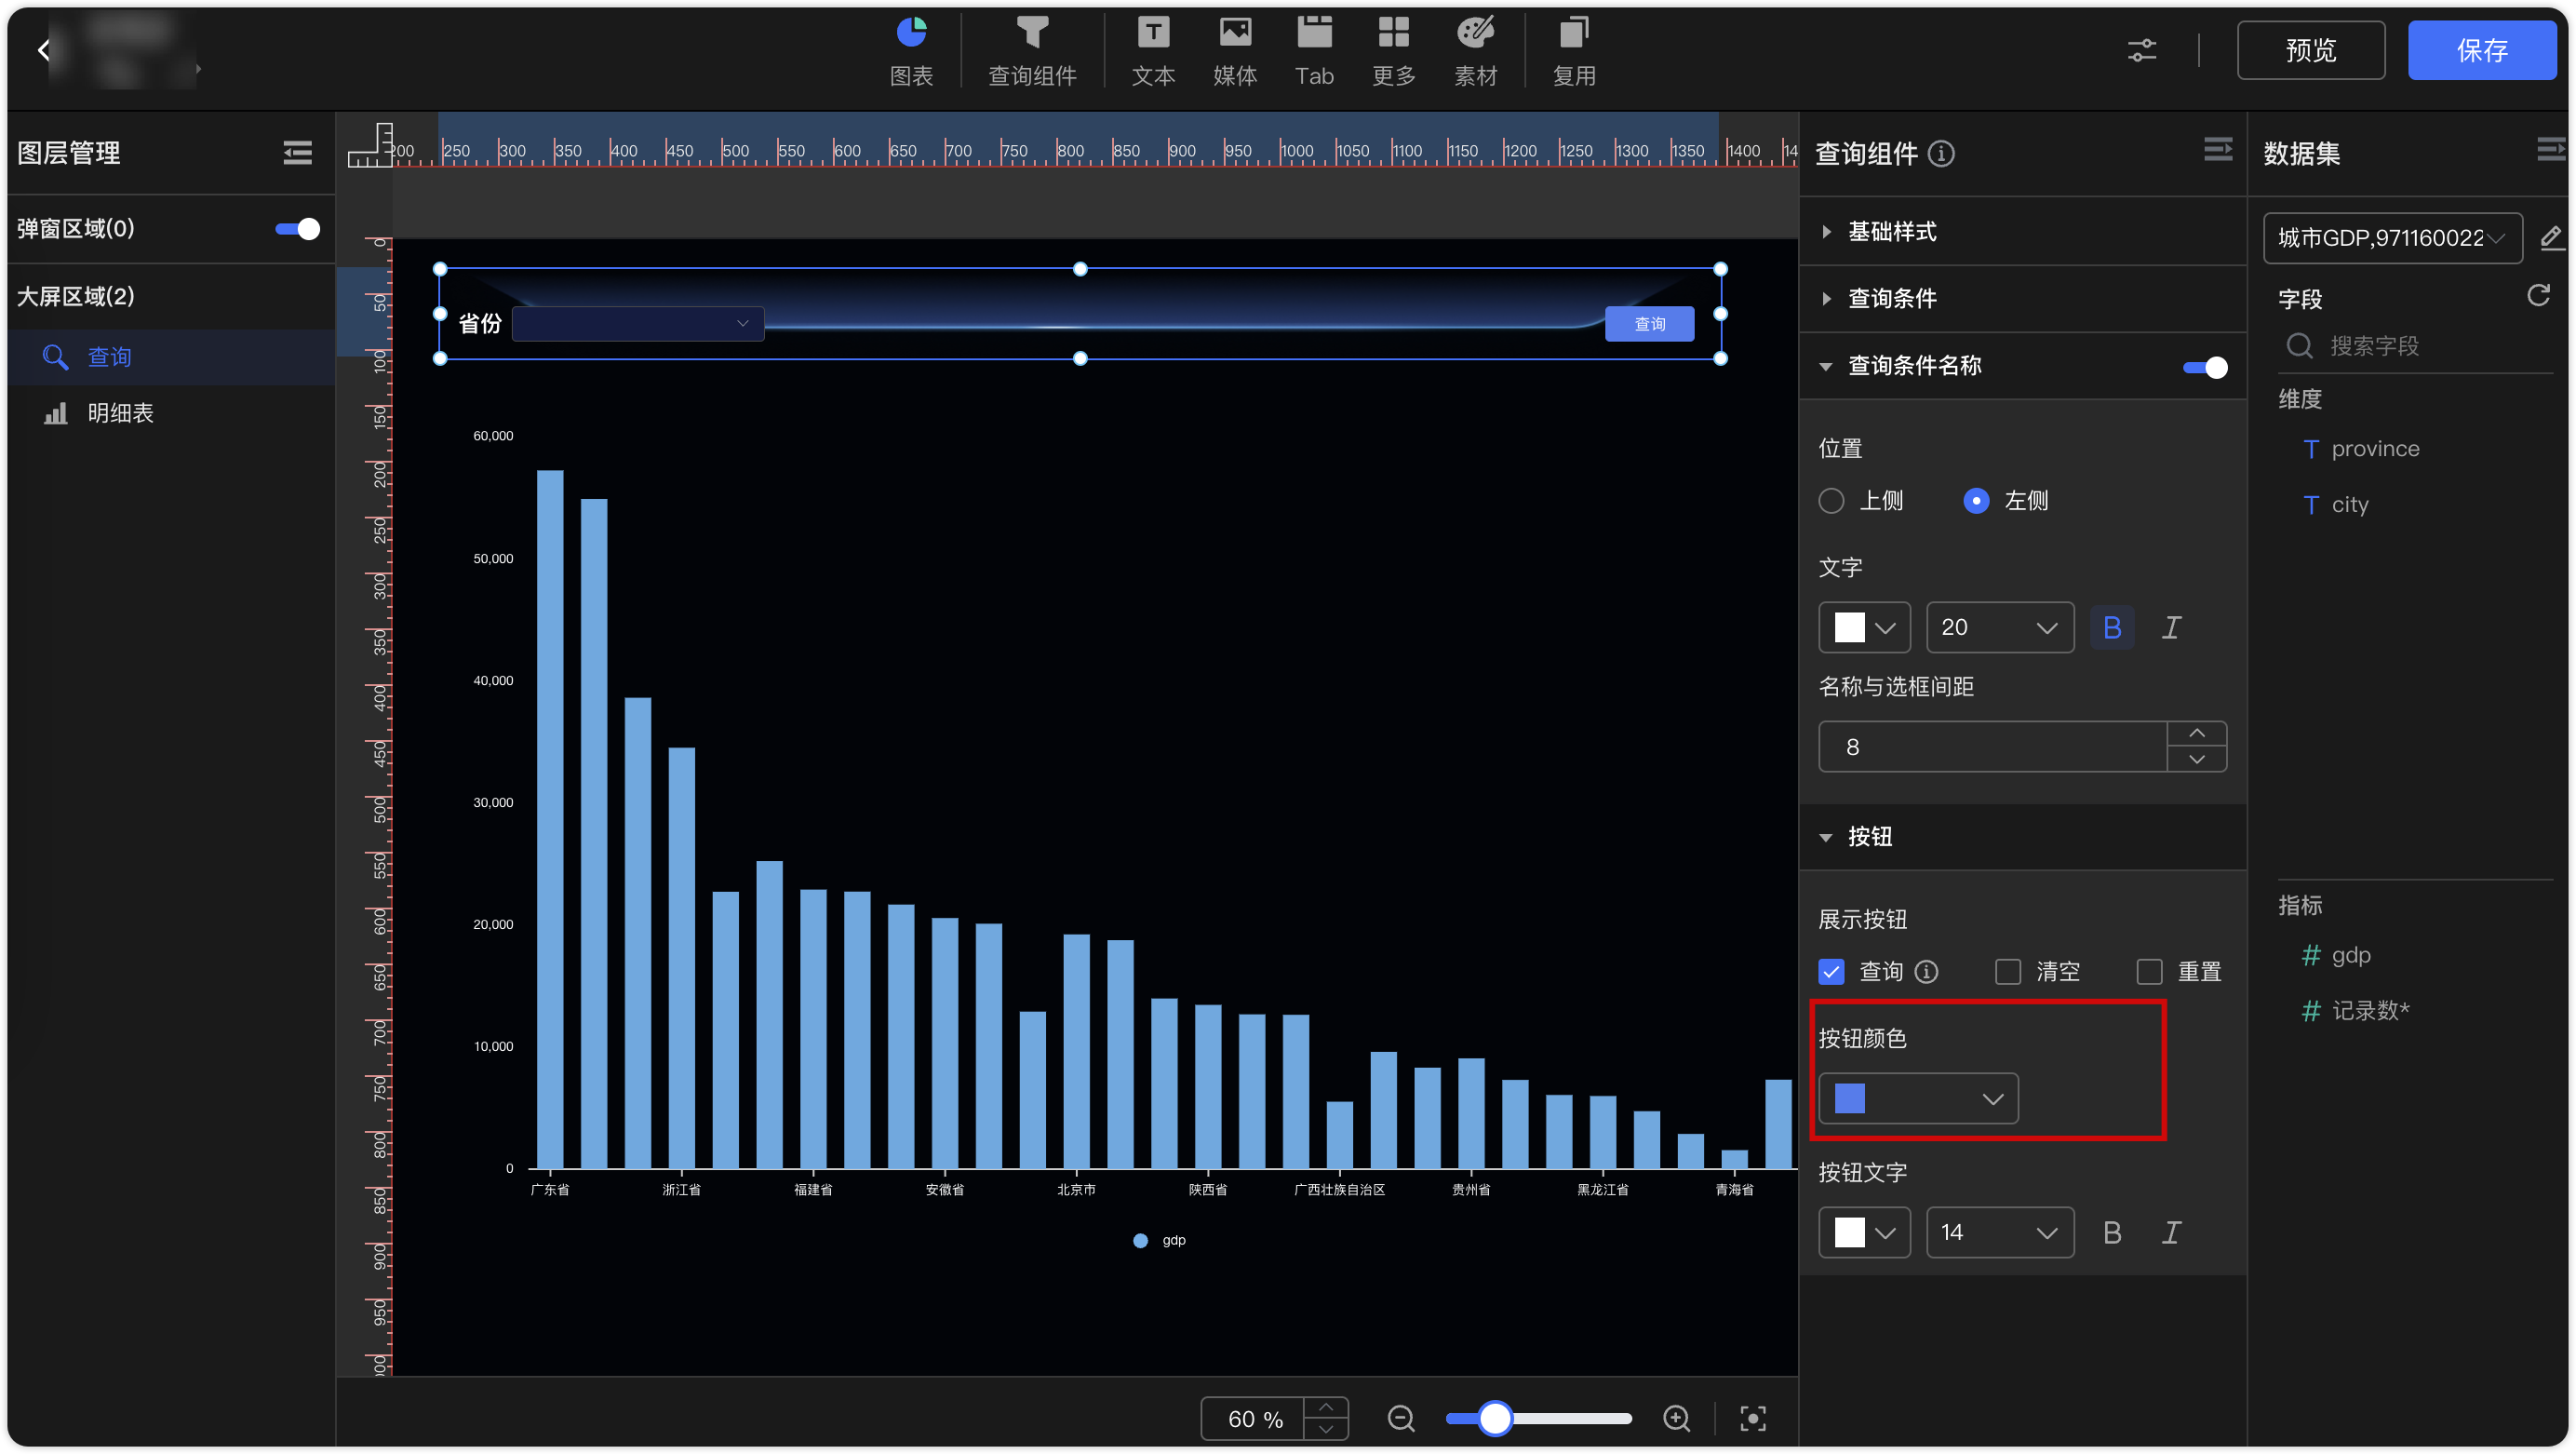Select the 左侧 position radio
Image resolution: width=2576 pixels, height=1454 pixels.
(1975, 501)
